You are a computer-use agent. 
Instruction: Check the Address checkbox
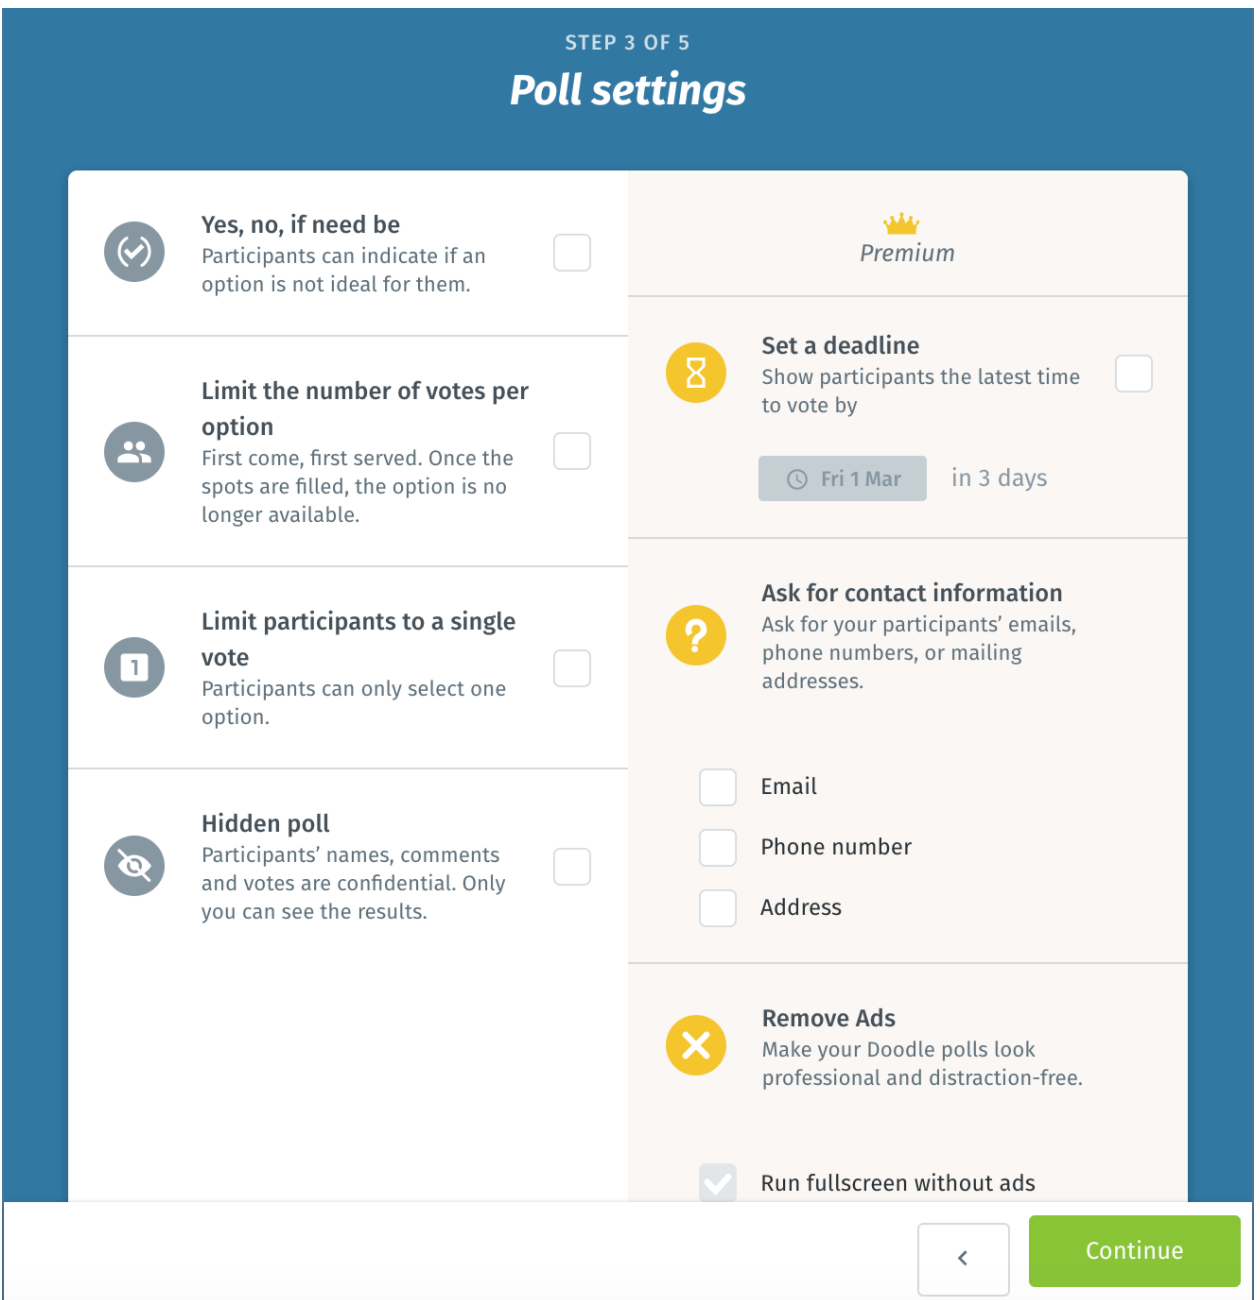point(718,908)
